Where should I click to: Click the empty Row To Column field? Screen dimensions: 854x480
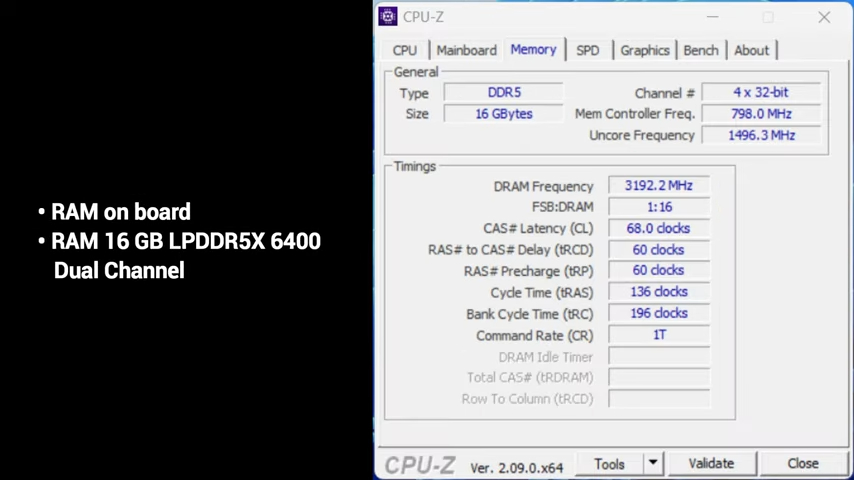pos(659,399)
